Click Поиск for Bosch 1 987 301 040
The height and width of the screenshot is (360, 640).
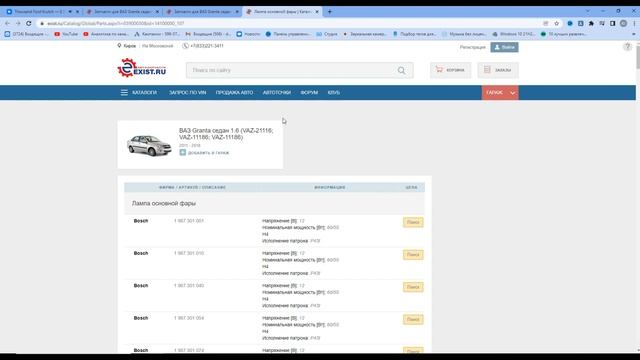413,287
